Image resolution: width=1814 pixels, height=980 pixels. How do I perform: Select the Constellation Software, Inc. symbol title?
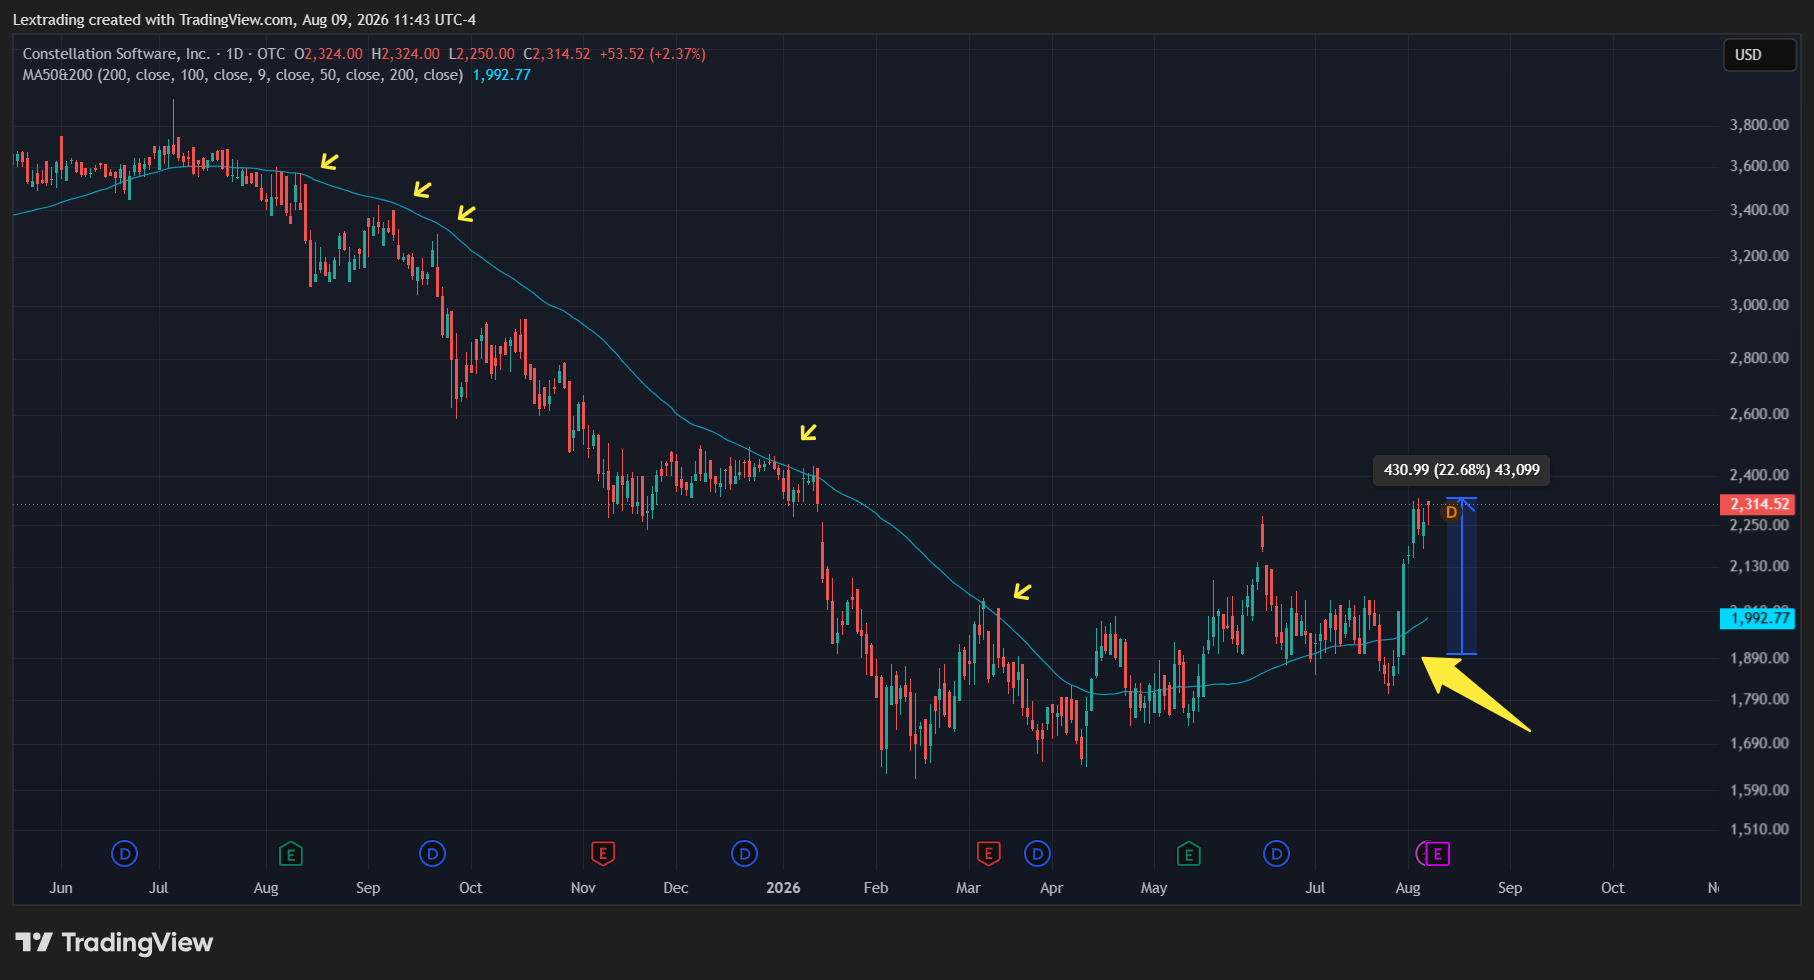[116, 54]
